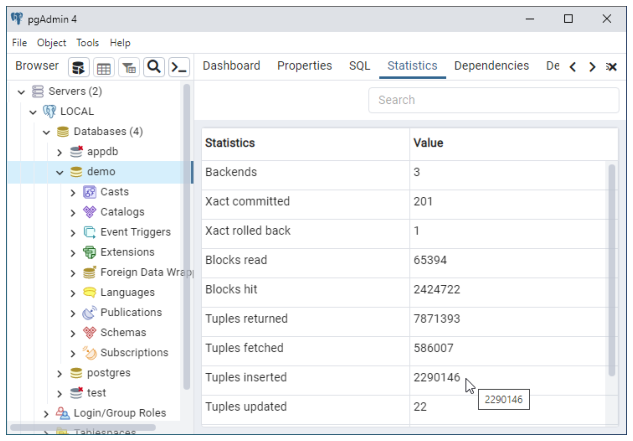Click the Servers group icon
This screenshot has height=441, width=633.
[x=38, y=91]
